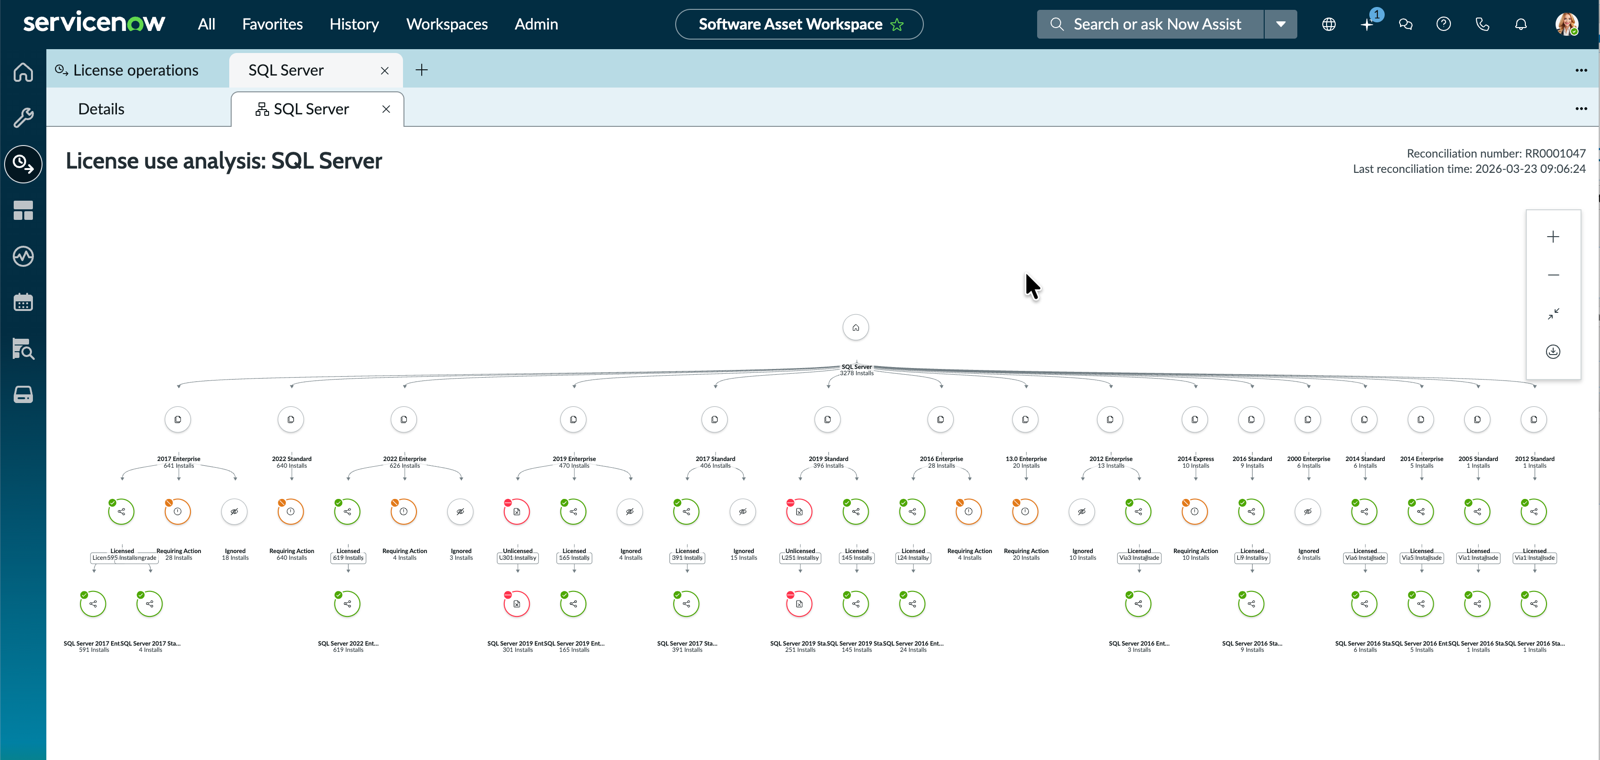Open the dashboard tiles sidebar icon
Image resolution: width=1600 pixels, height=760 pixels.
coord(23,211)
